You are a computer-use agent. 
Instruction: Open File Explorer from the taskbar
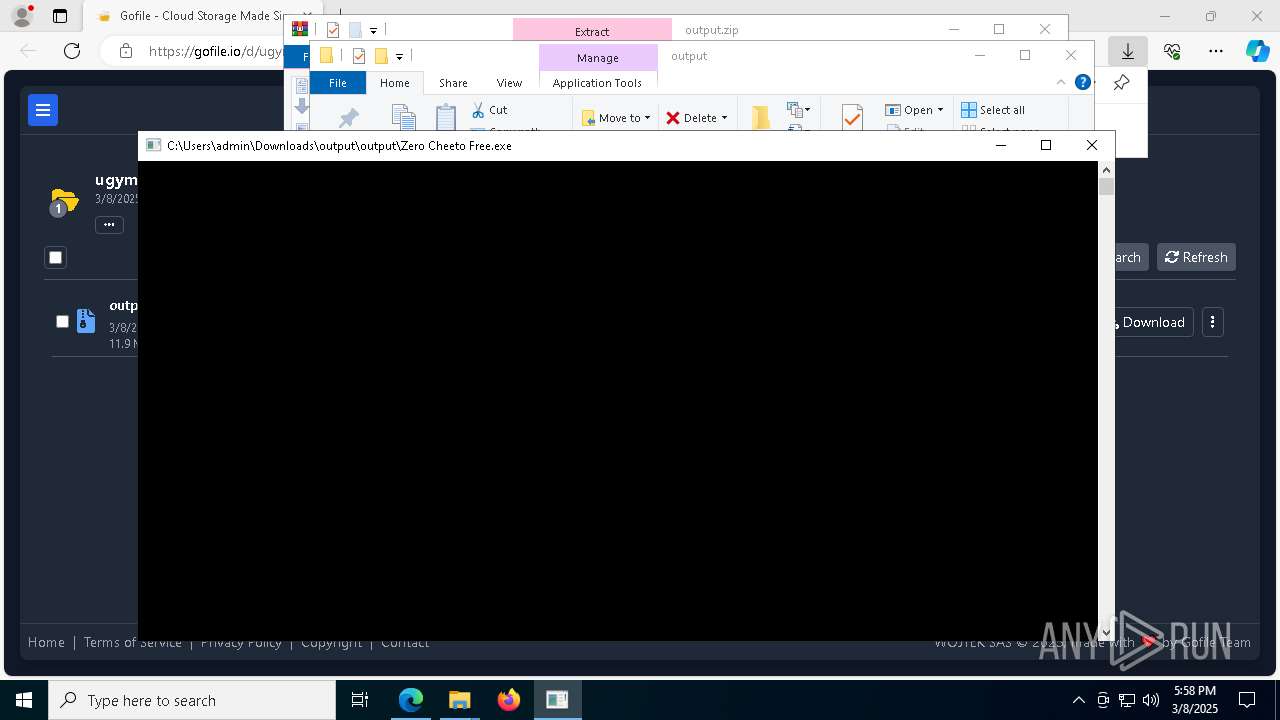click(459, 700)
